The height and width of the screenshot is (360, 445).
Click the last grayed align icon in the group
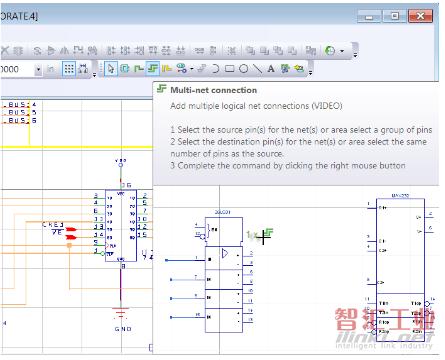(180, 51)
